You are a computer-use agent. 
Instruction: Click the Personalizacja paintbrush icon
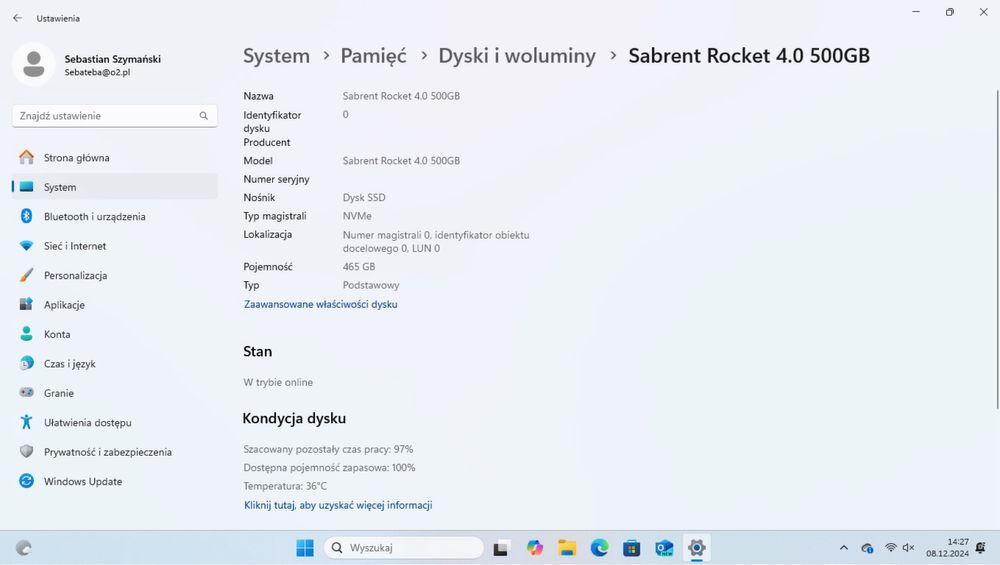(x=26, y=275)
